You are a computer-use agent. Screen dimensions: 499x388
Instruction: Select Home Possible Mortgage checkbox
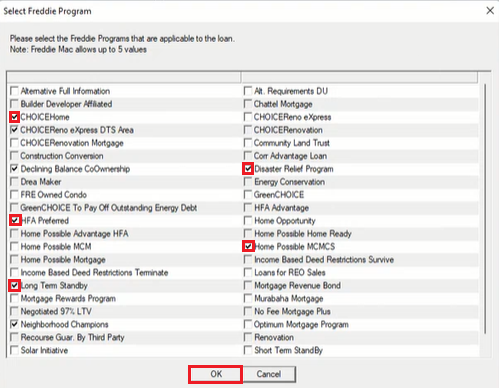pos(14,260)
